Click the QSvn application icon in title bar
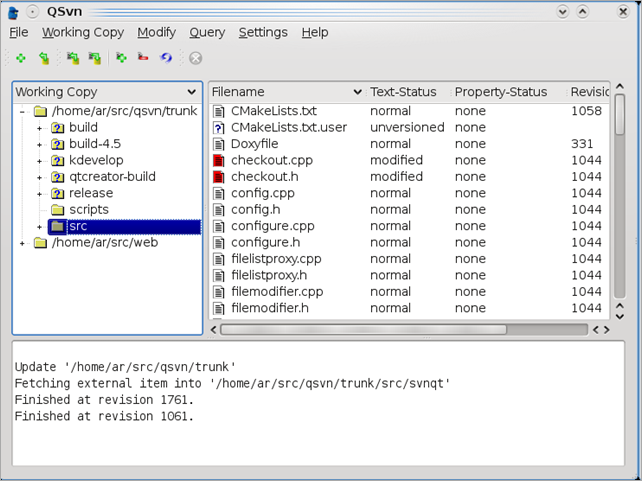 [x=12, y=11]
